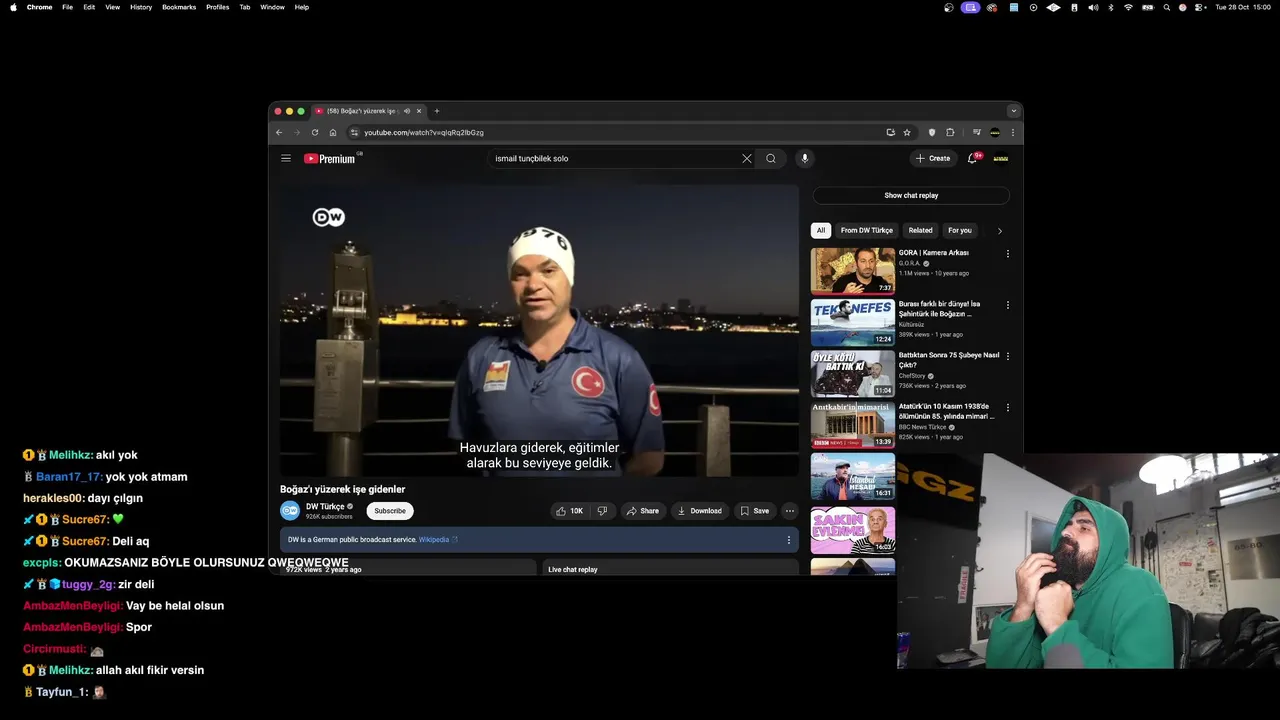Open Chrome home page button
This screenshot has width=1280, height=720.
(333, 132)
